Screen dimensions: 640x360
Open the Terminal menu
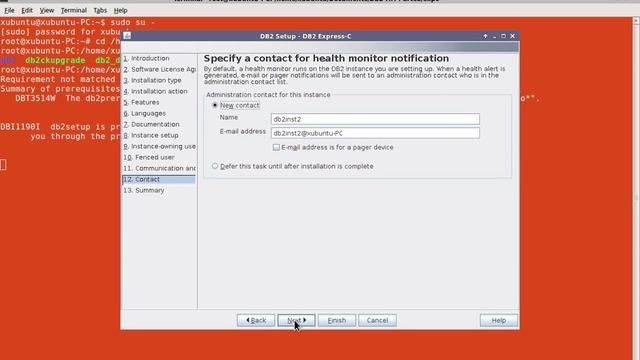pos(73,10)
